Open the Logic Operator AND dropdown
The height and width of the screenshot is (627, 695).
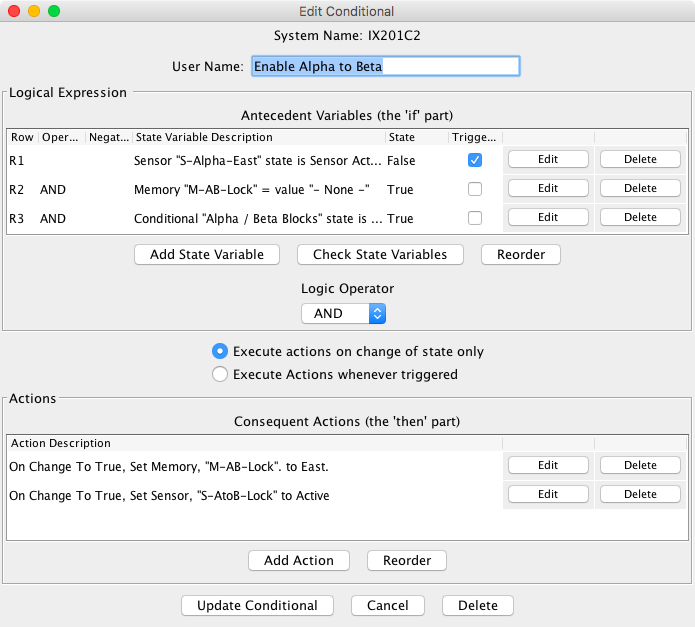[343, 313]
